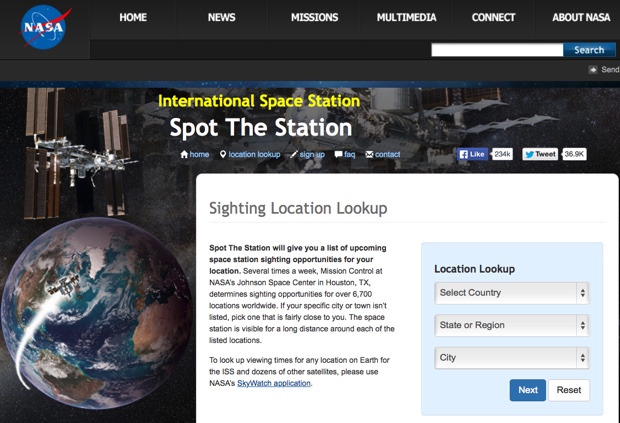Click the Send text in the toolbar
Viewport: 620px width, 423px height.
(x=610, y=70)
